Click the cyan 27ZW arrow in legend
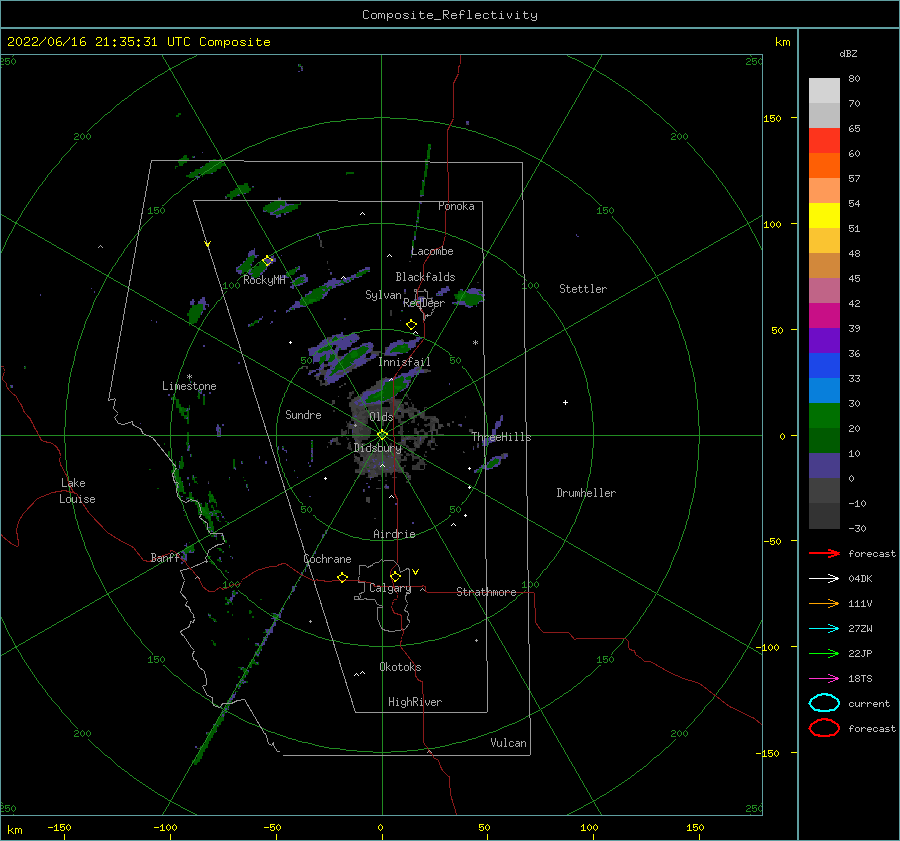900x841 pixels. click(824, 629)
